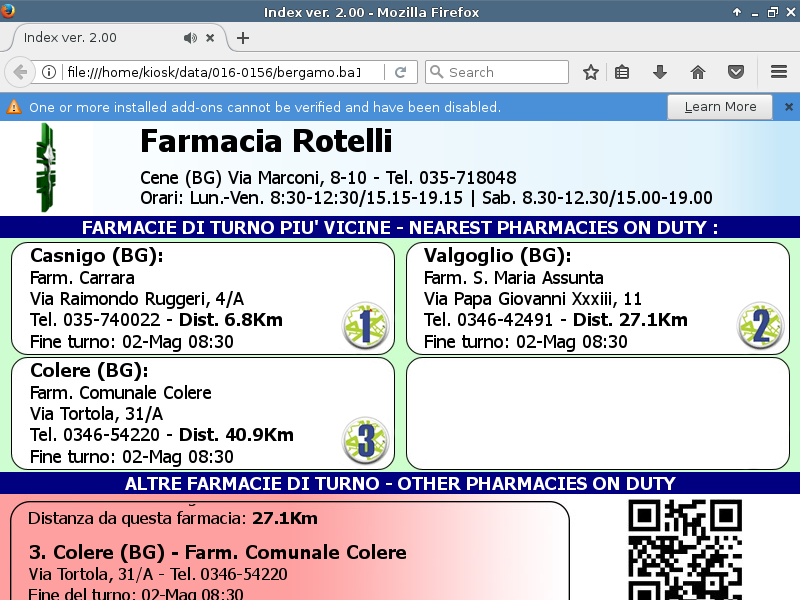Image resolution: width=800 pixels, height=600 pixels.
Task: Dismiss the add-ons warning notification bar
Action: pyautogui.click(x=789, y=107)
